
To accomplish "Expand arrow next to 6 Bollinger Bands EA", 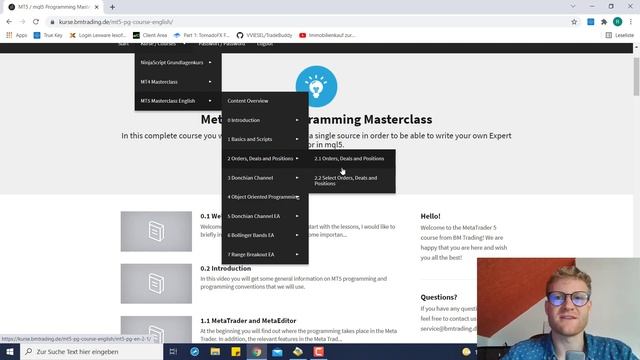I will coord(297,235).
